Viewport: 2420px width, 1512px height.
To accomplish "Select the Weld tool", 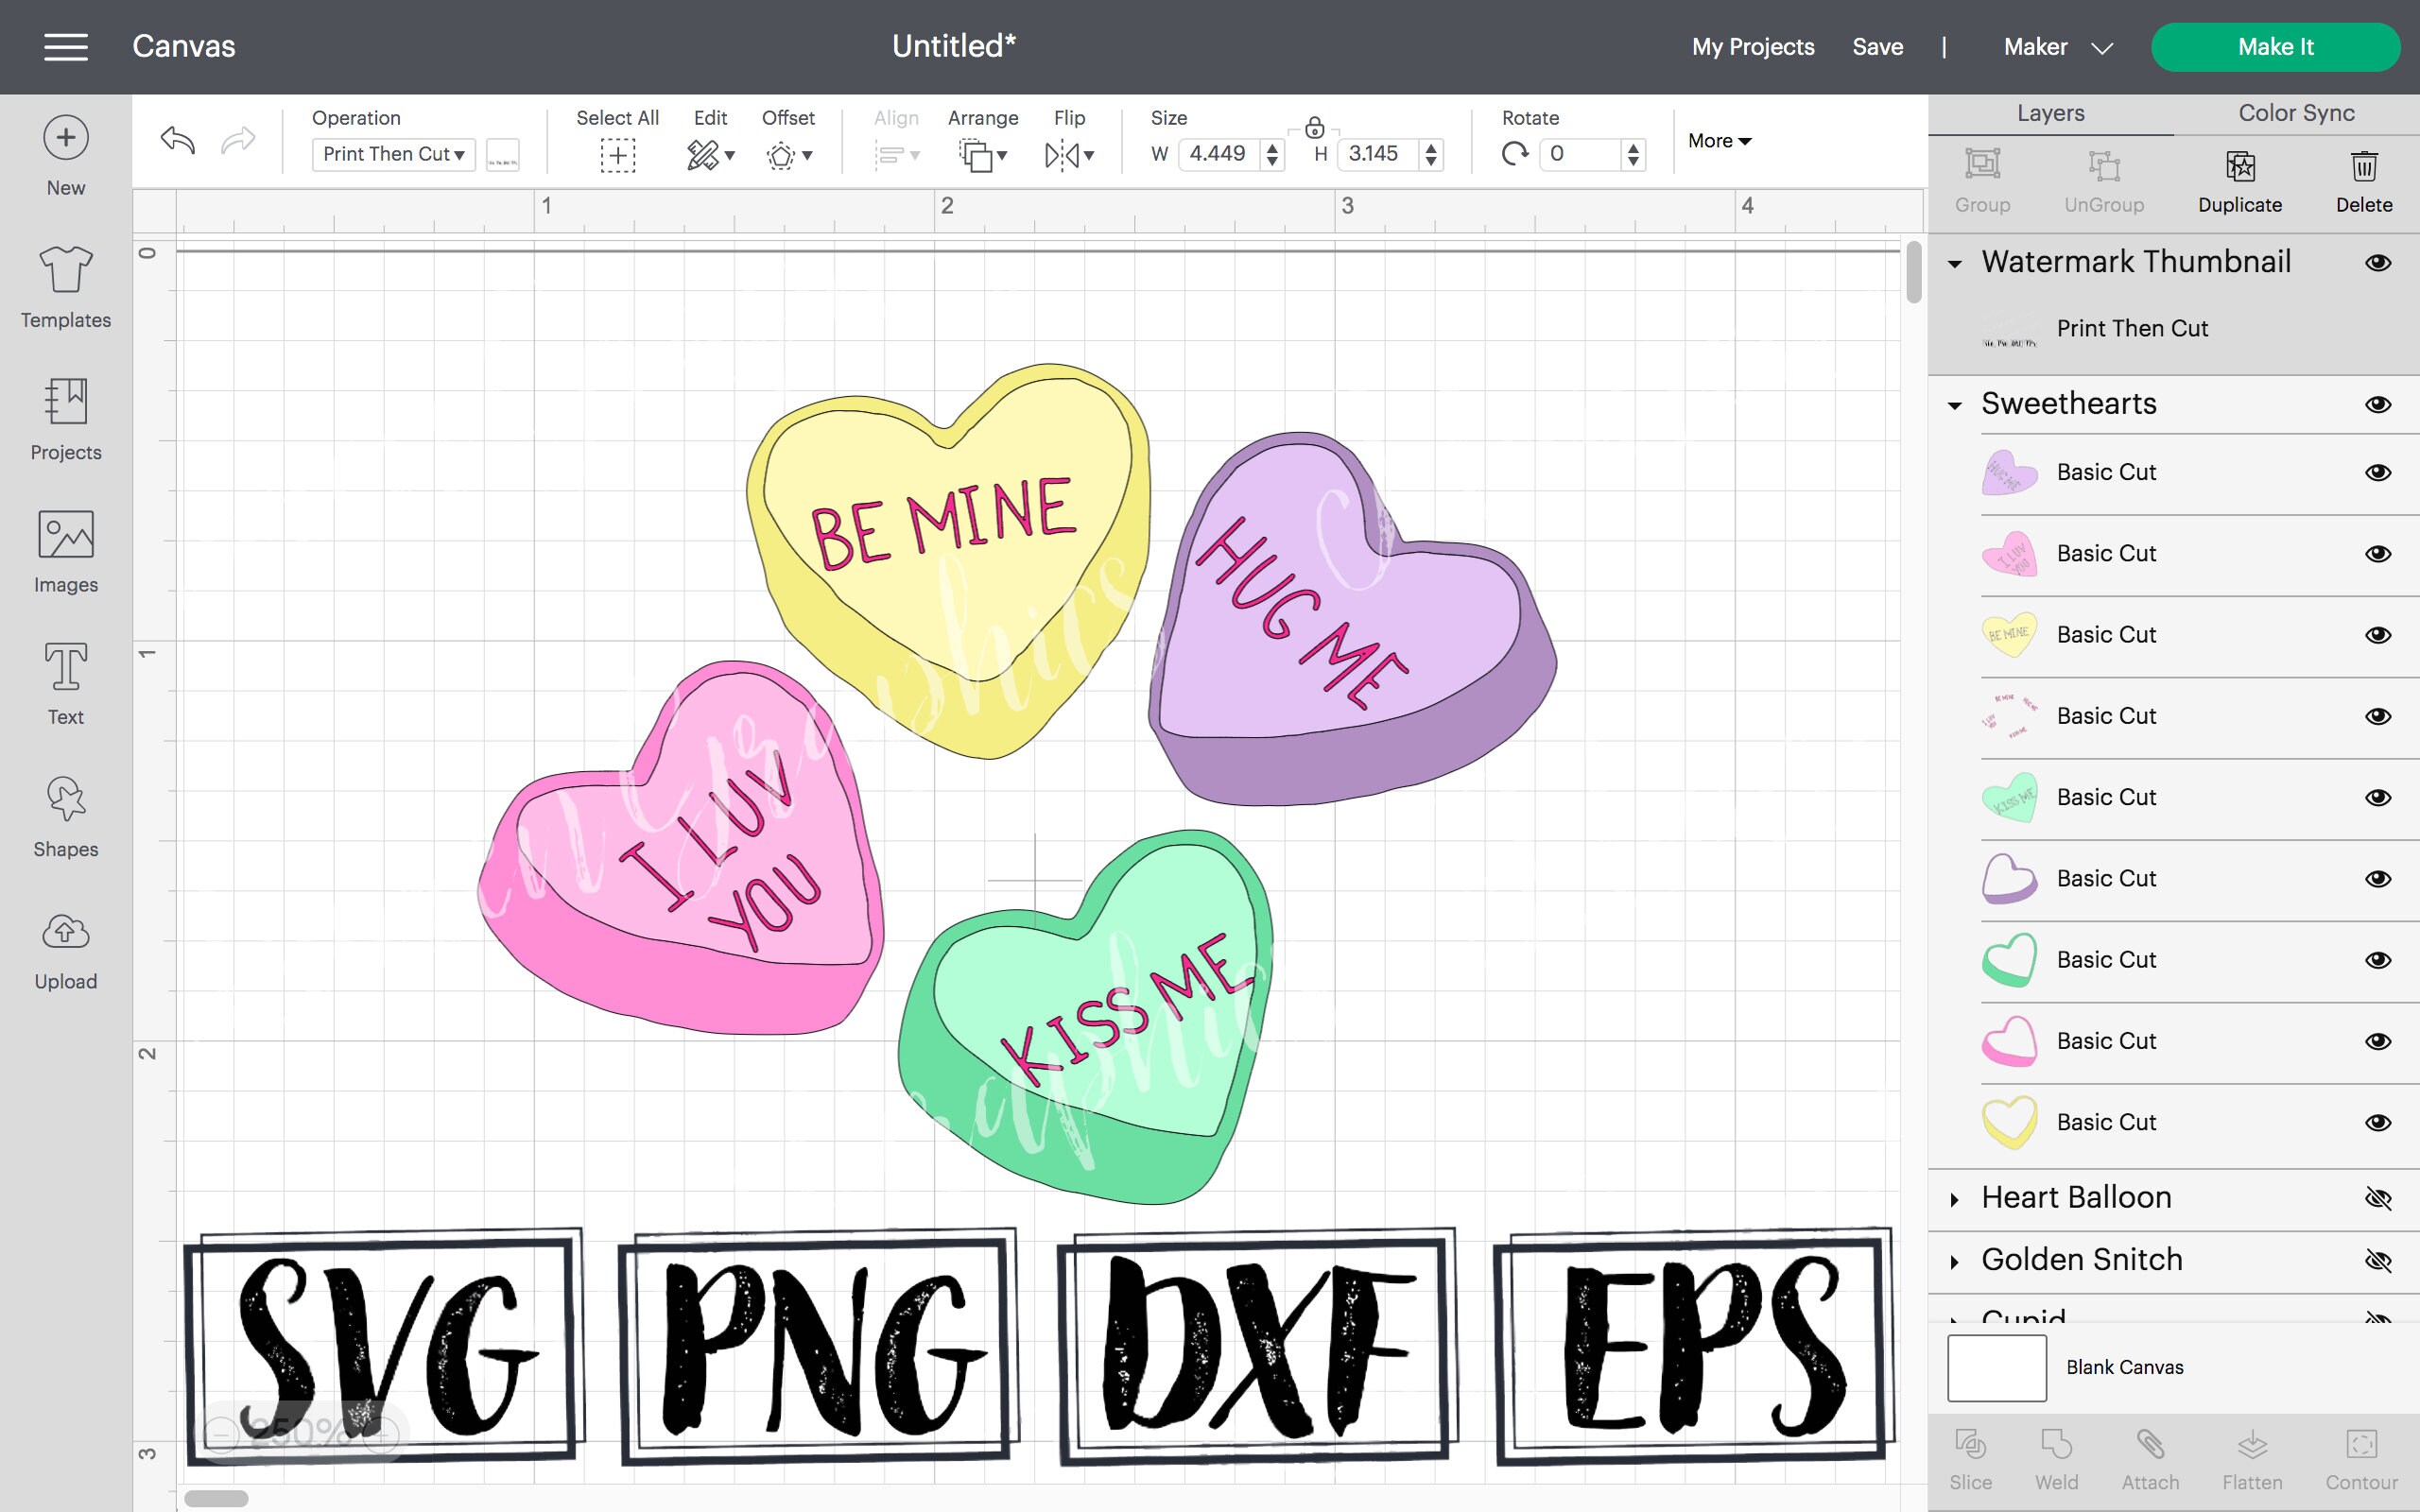I will (2059, 1455).
